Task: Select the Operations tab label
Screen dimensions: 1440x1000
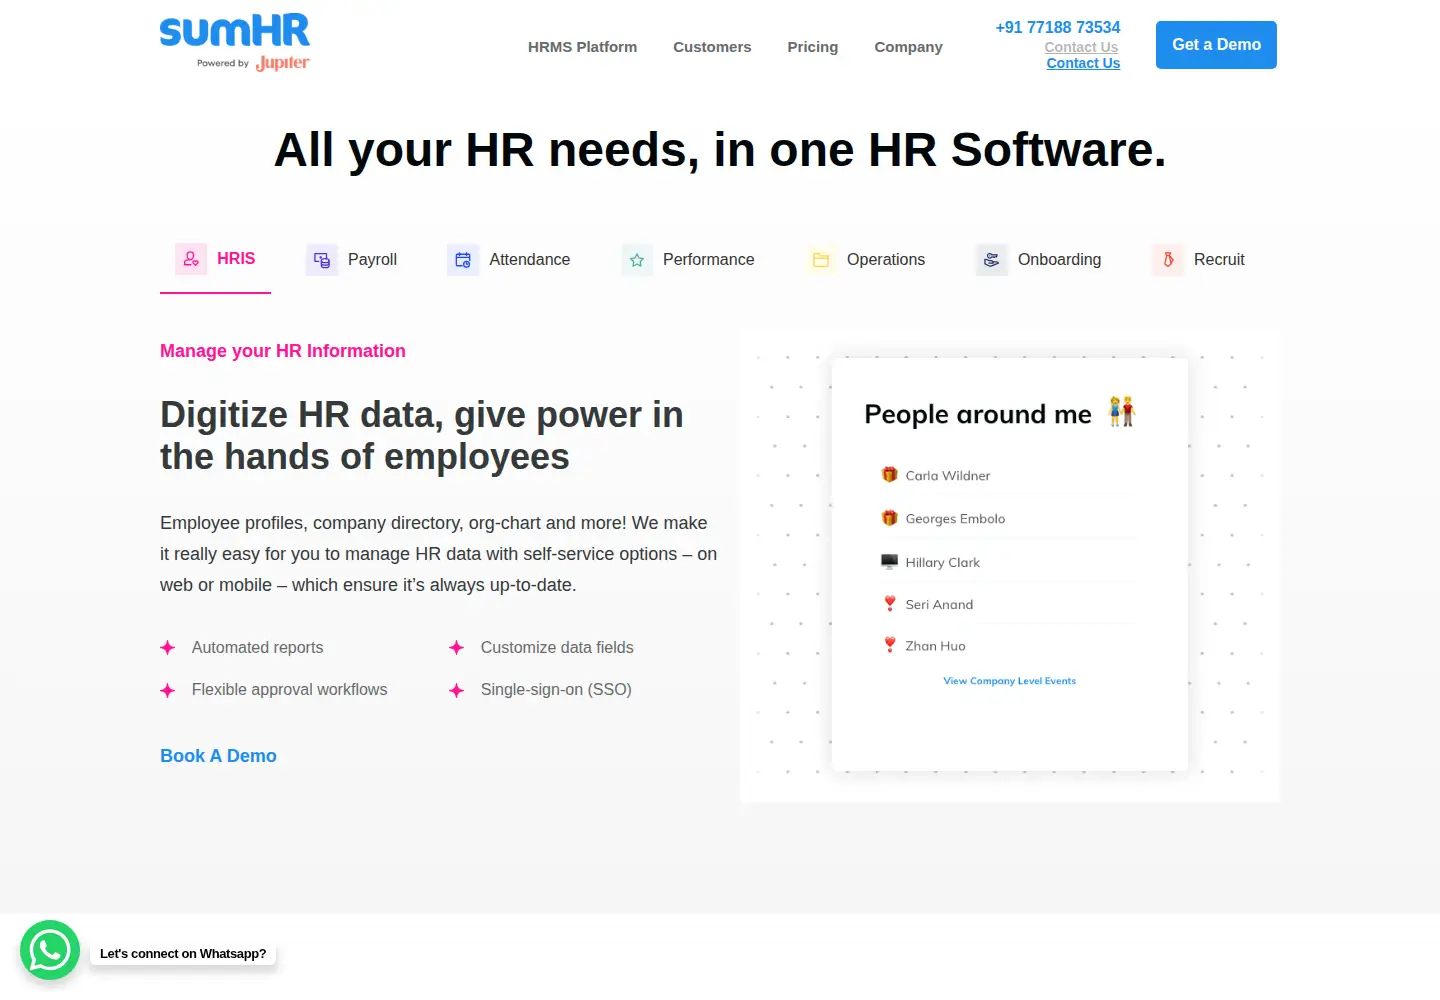Action: pos(886,260)
